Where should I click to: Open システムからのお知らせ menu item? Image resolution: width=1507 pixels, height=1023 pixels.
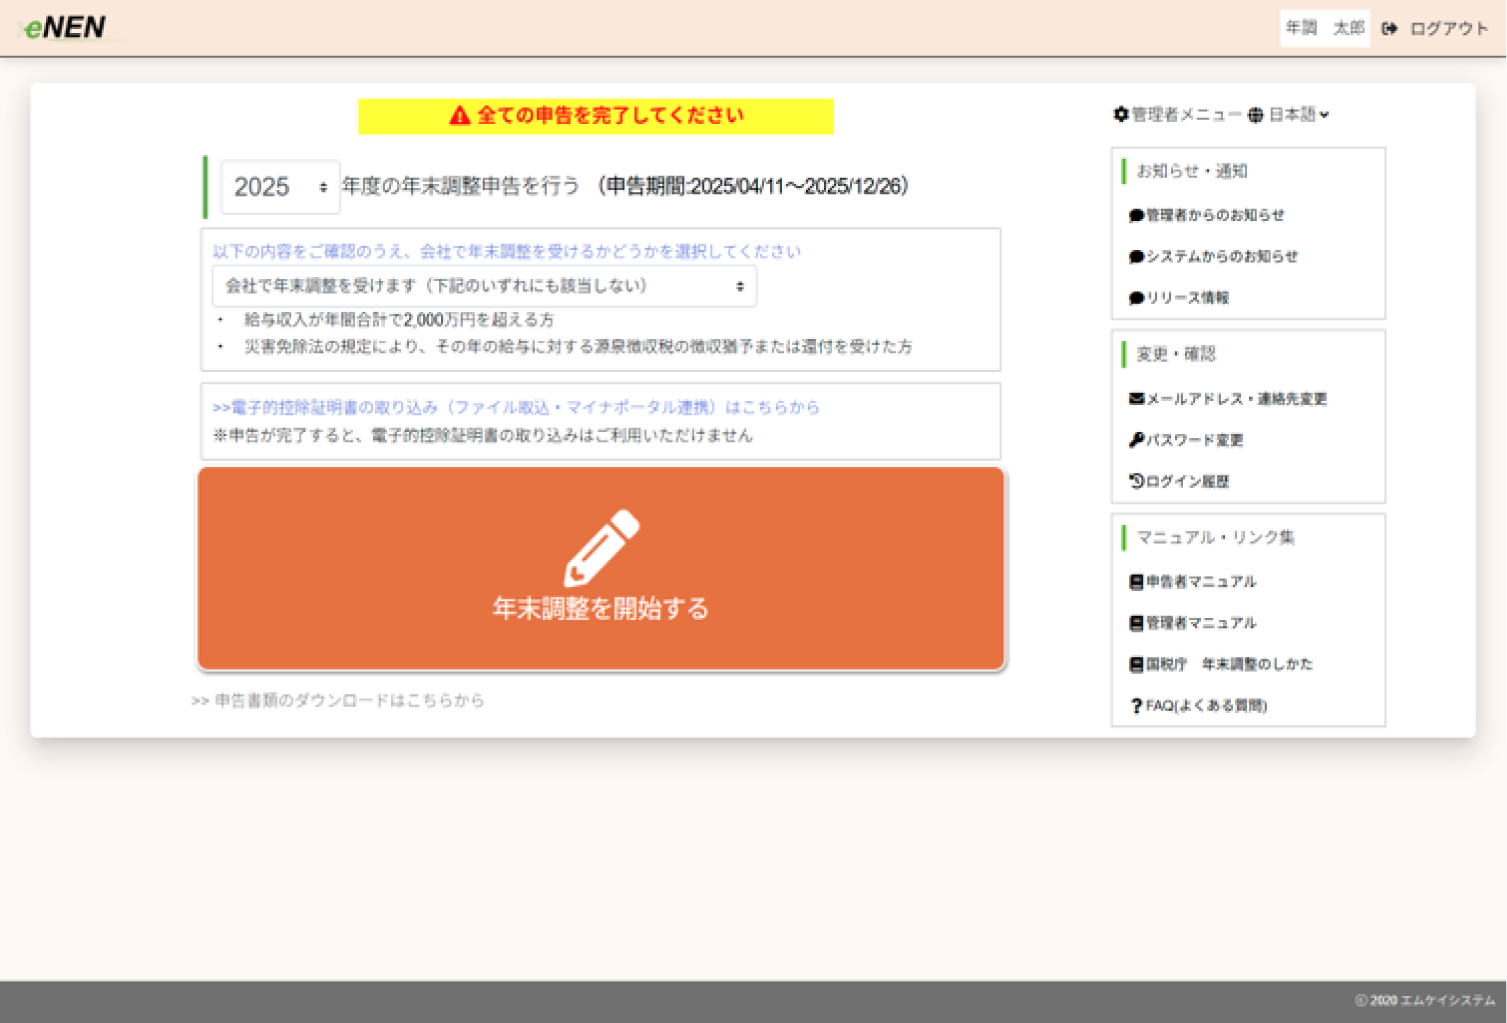1221,257
